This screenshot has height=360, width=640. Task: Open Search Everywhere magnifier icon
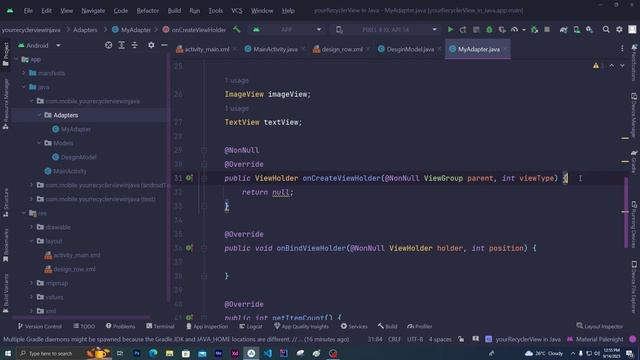coord(606,29)
